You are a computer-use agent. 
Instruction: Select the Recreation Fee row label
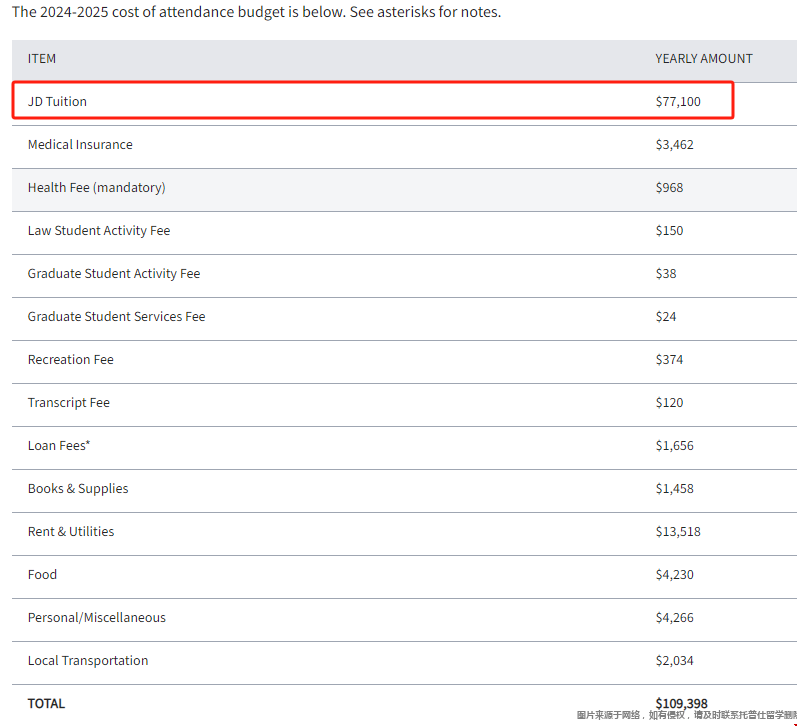[x=71, y=360]
